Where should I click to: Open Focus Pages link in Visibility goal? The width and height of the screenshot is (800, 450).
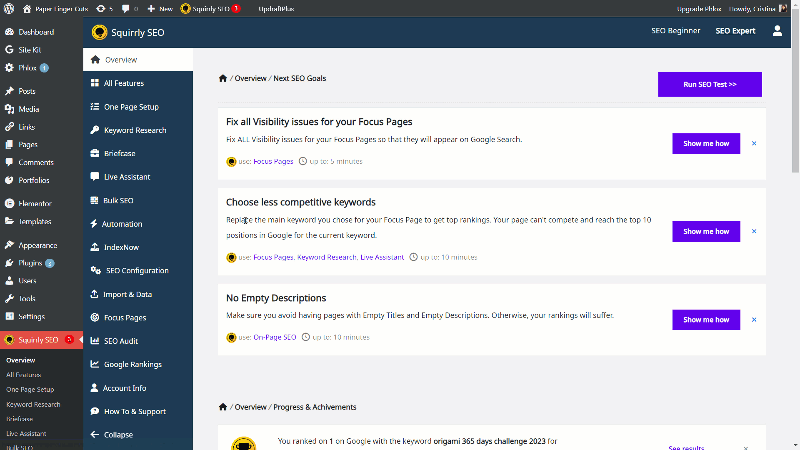[x=273, y=161]
